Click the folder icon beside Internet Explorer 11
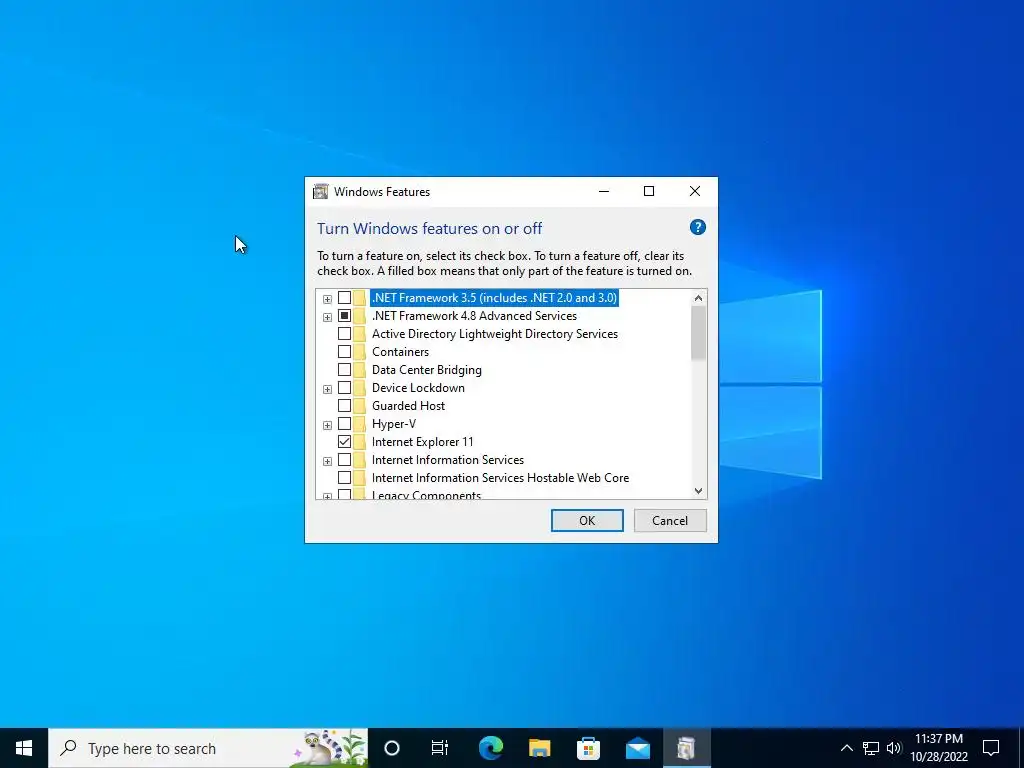Image resolution: width=1024 pixels, height=768 pixels. click(359, 442)
